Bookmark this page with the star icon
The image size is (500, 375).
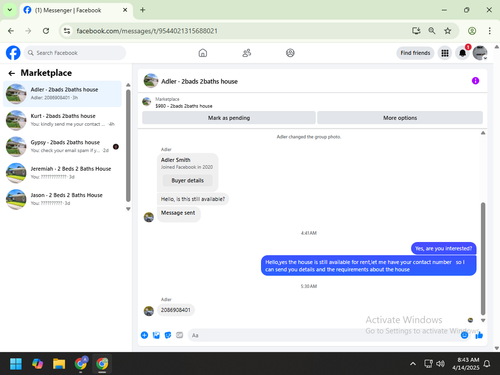(x=448, y=31)
